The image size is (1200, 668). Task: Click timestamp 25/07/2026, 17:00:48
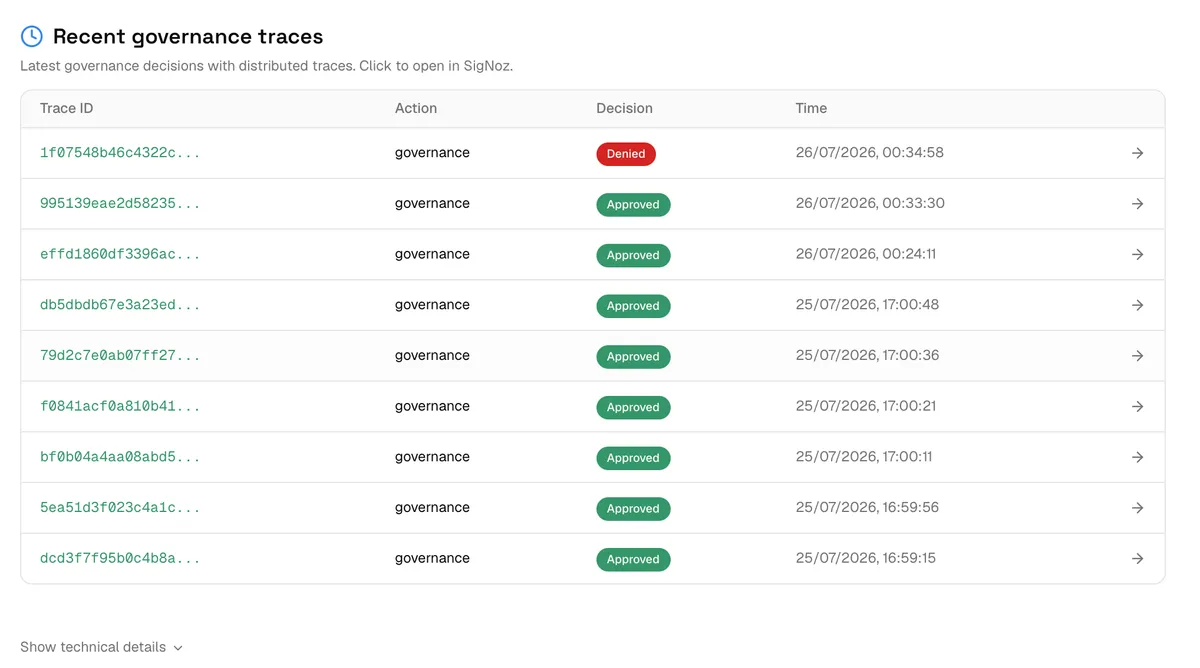pyautogui.click(x=868, y=305)
